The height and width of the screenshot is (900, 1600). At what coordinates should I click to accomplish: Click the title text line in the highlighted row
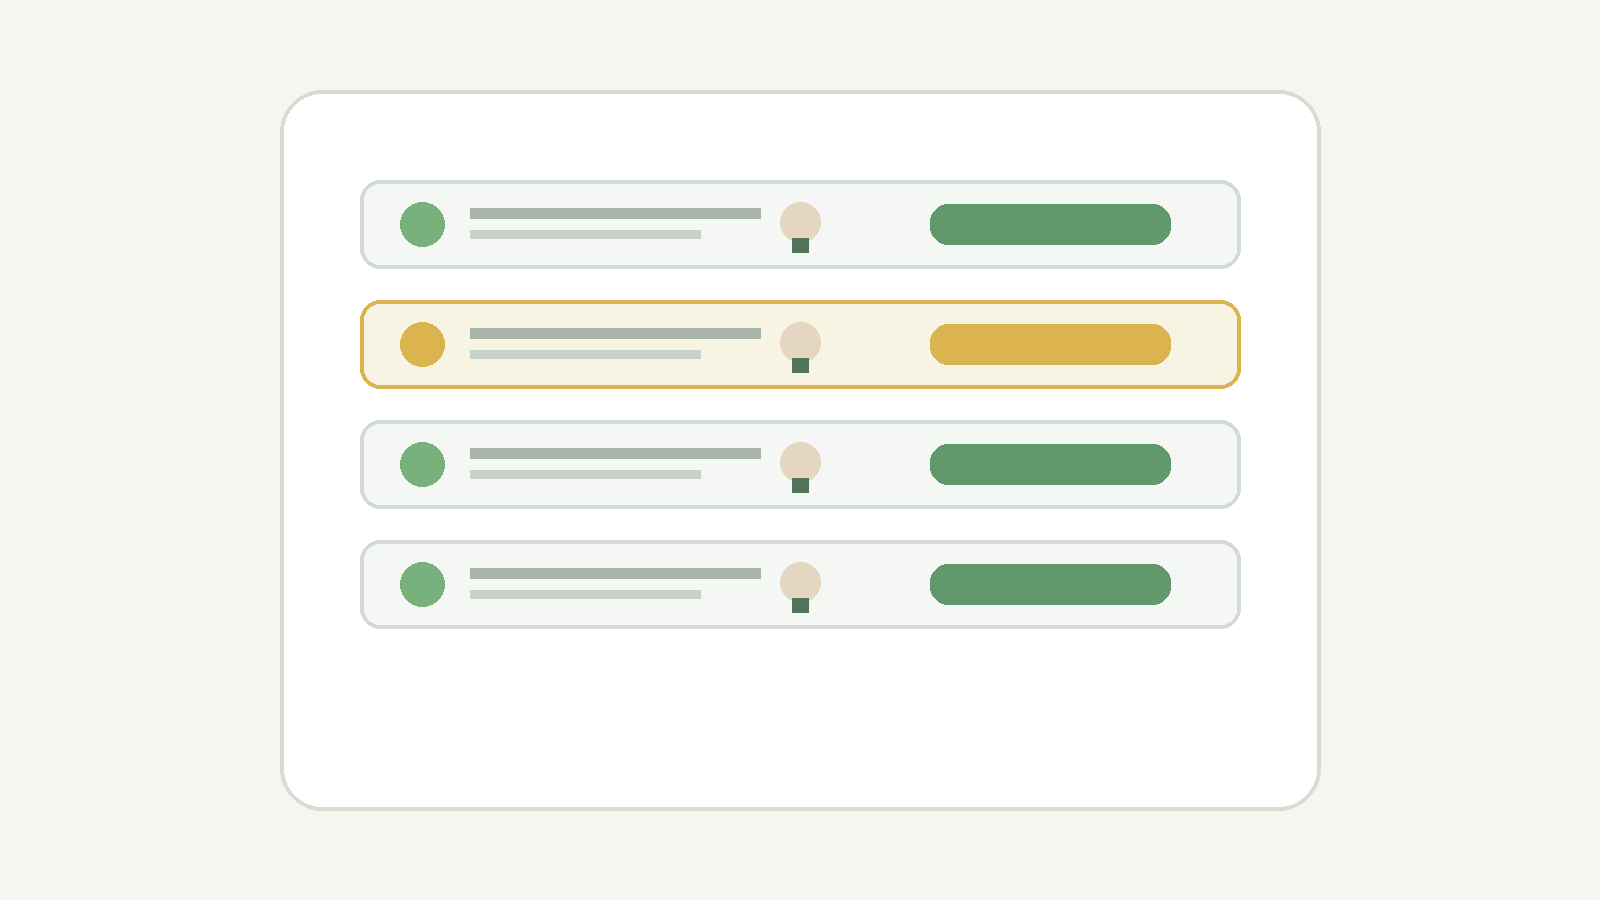tap(615, 333)
